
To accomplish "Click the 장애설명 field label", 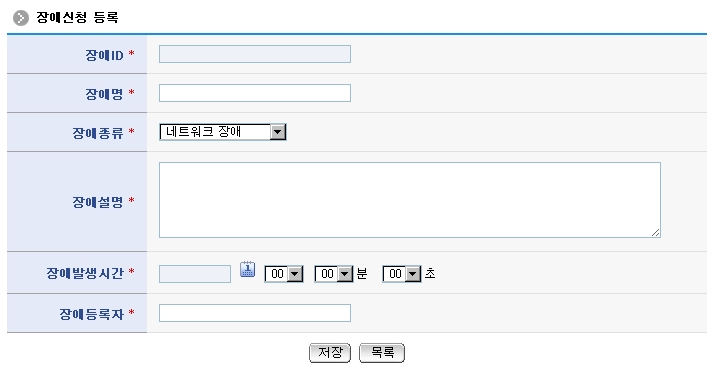I will pos(98,202).
